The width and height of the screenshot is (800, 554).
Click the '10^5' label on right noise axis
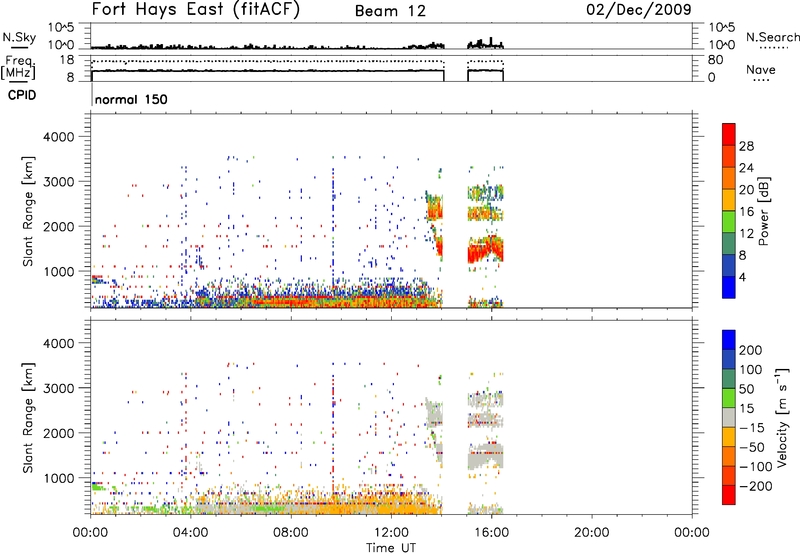pos(721,28)
